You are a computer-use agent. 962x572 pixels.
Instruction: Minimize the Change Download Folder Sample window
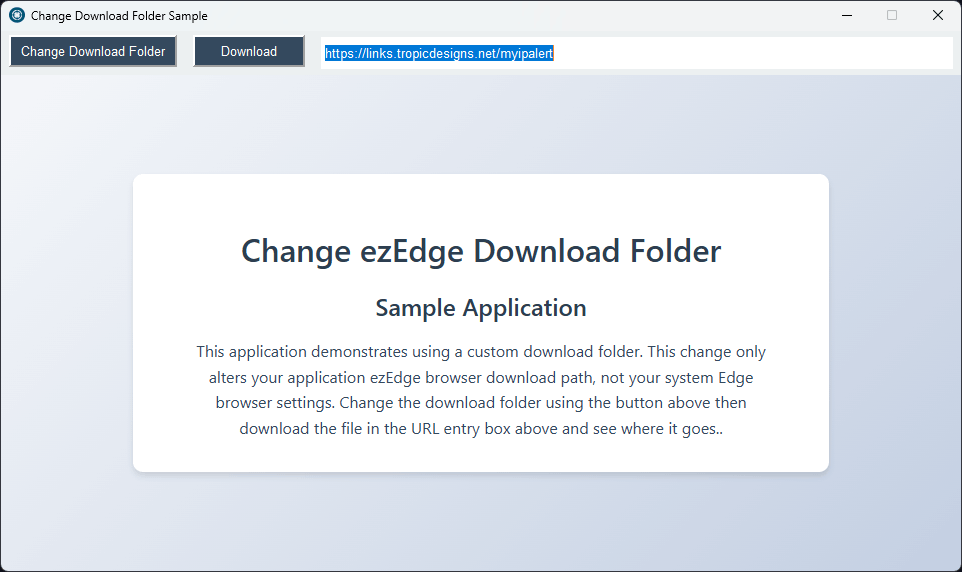[x=847, y=15]
